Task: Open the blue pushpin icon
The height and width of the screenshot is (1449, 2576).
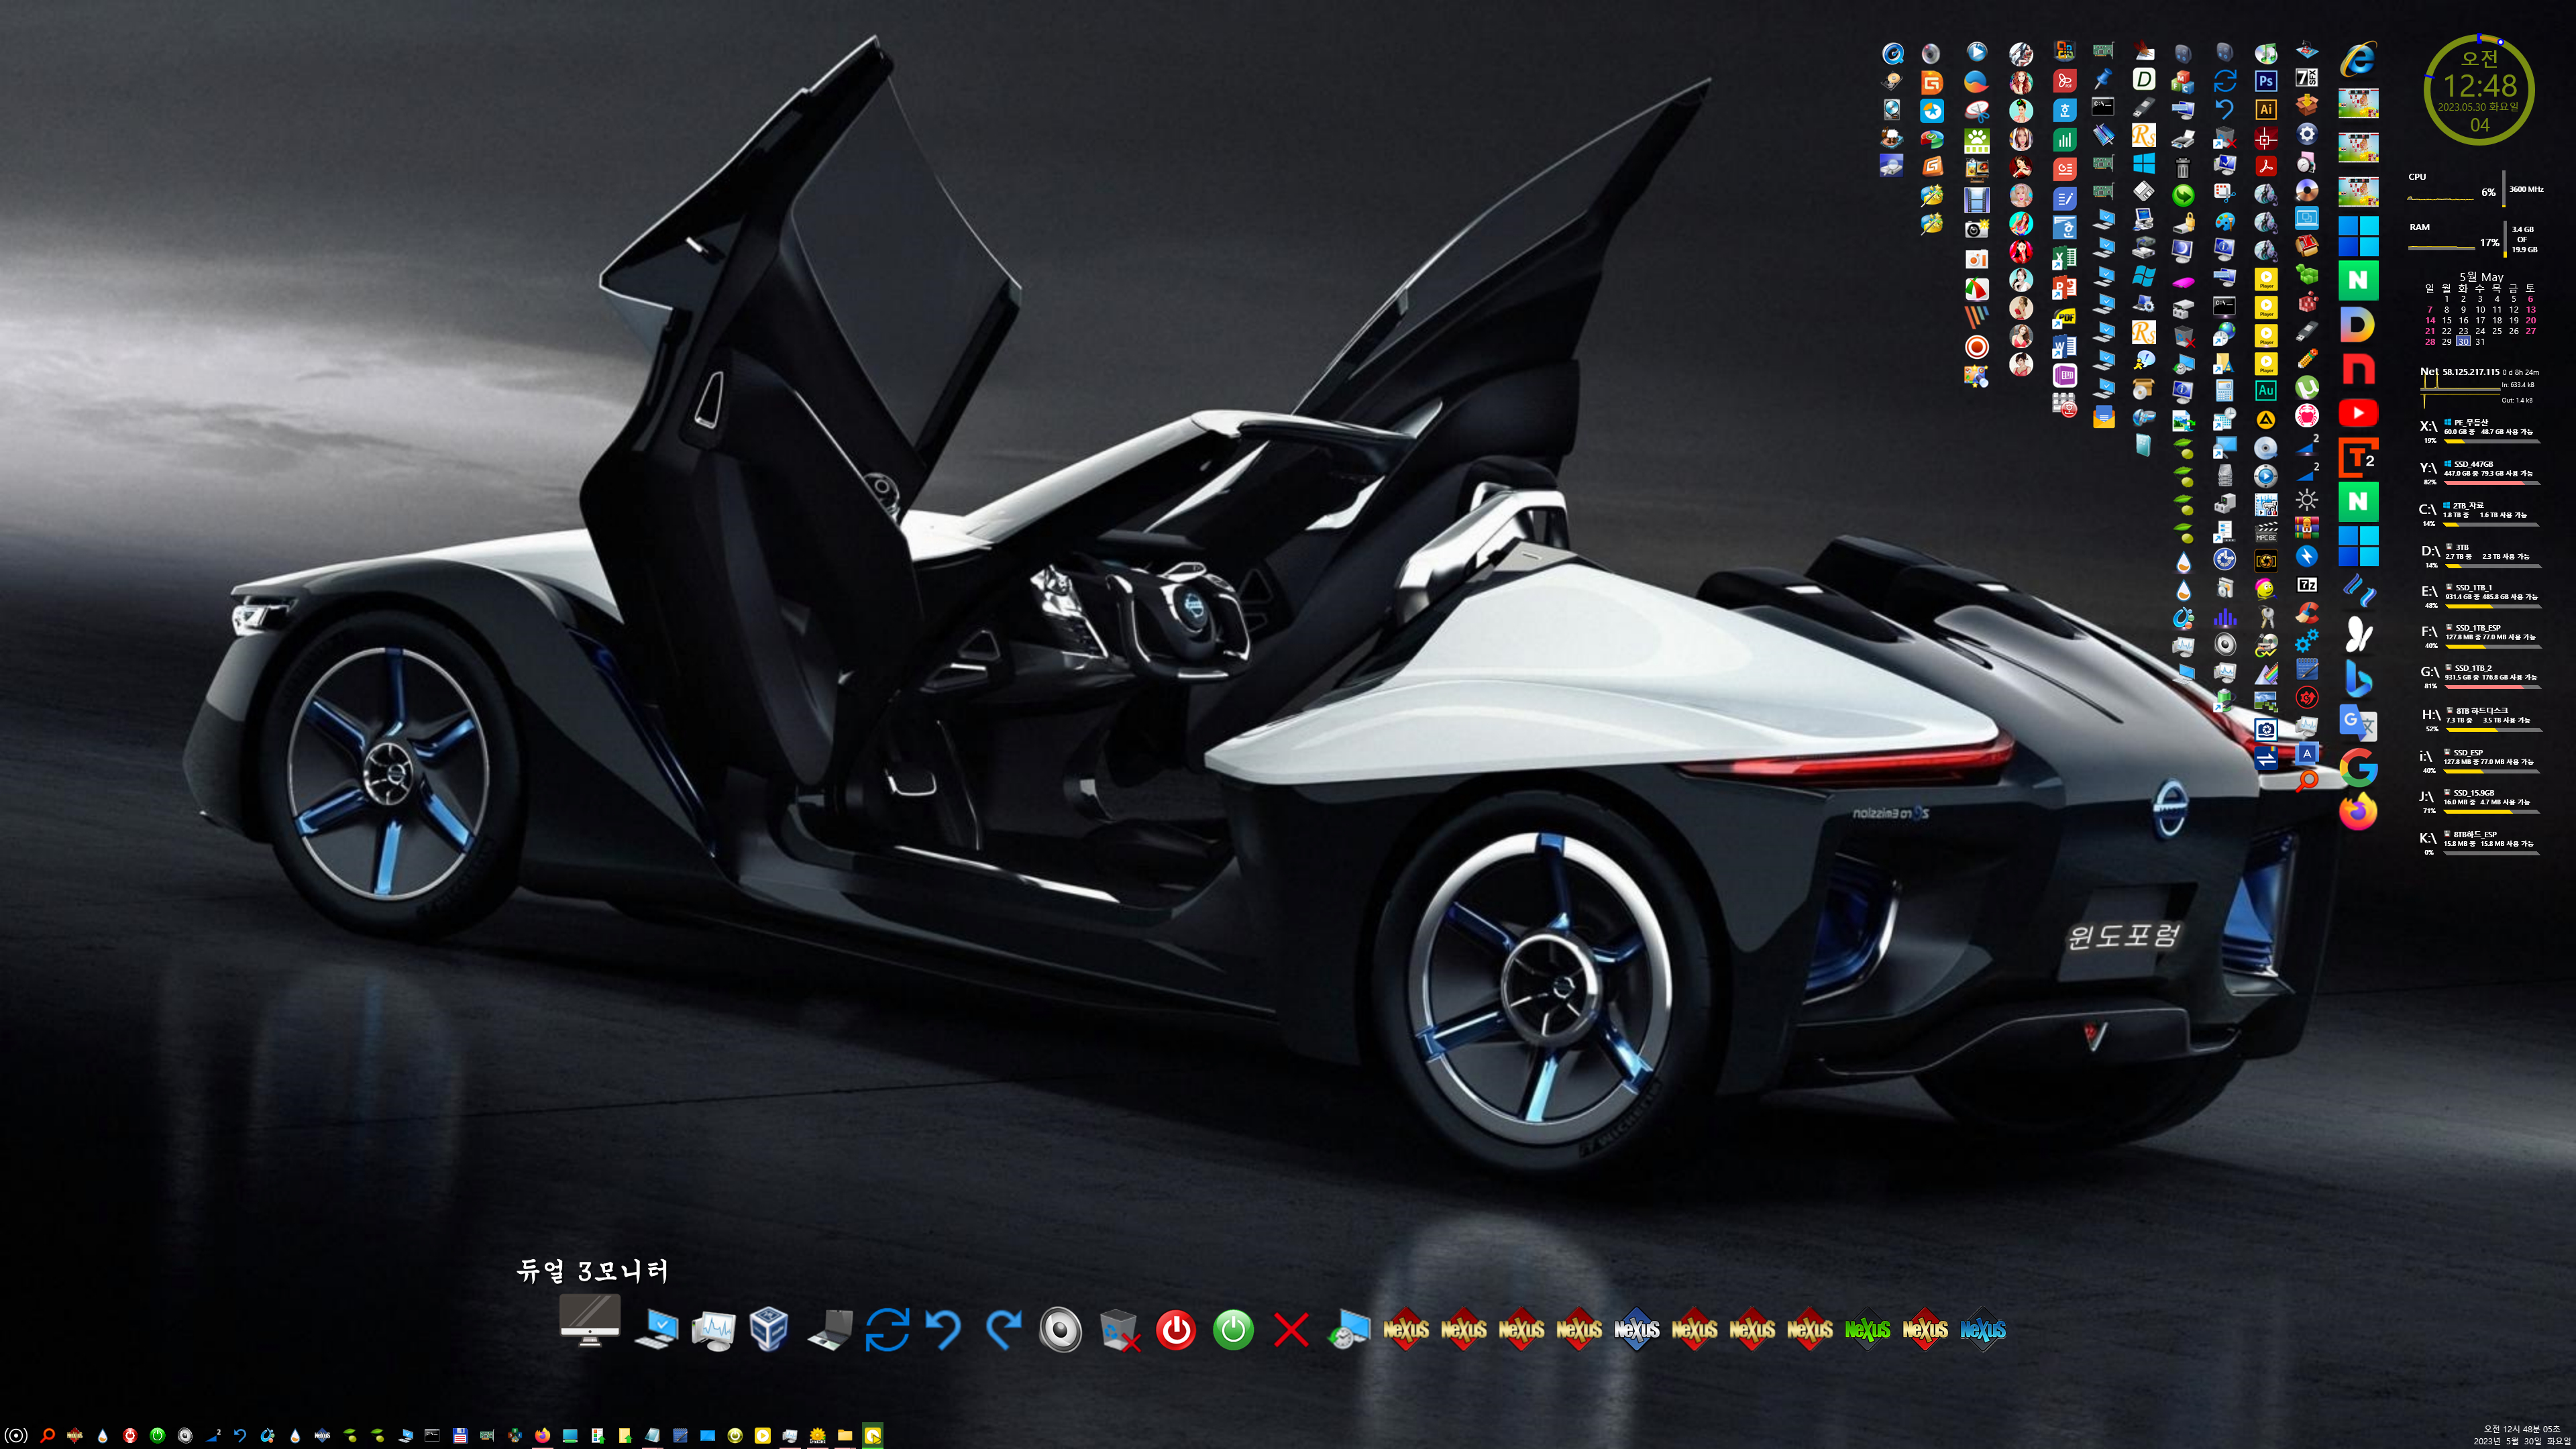Action: coord(2104,79)
